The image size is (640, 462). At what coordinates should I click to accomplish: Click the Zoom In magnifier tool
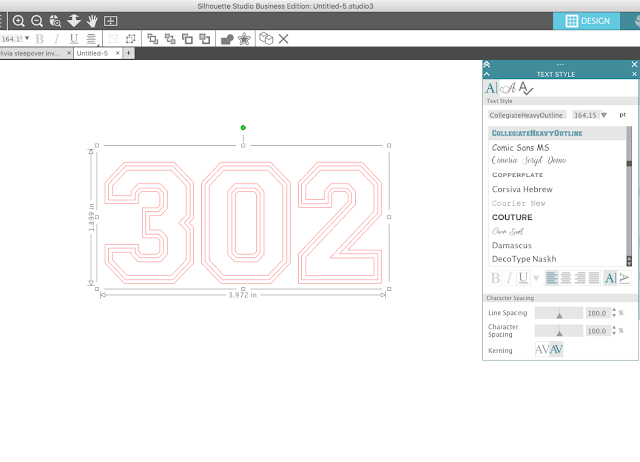click(18, 21)
